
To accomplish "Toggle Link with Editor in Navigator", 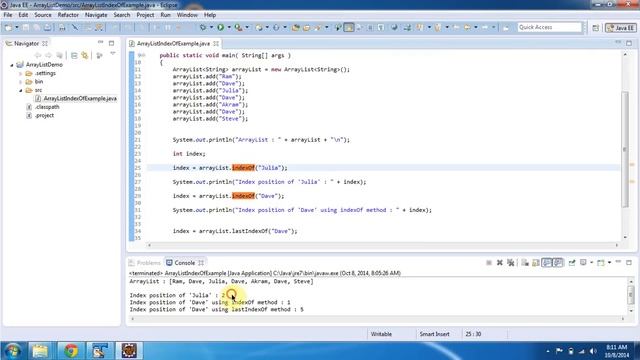I will pyautogui.click(x=85, y=55).
